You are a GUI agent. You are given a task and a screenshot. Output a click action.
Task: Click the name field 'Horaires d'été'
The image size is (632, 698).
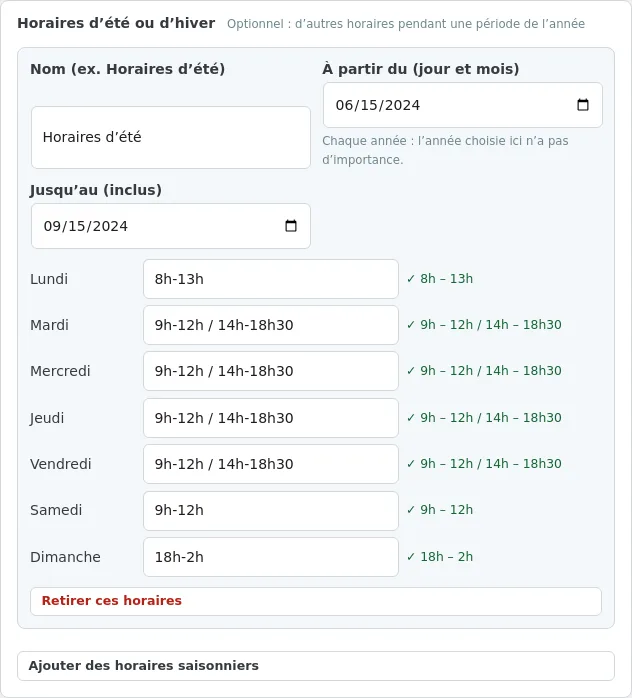[171, 137]
